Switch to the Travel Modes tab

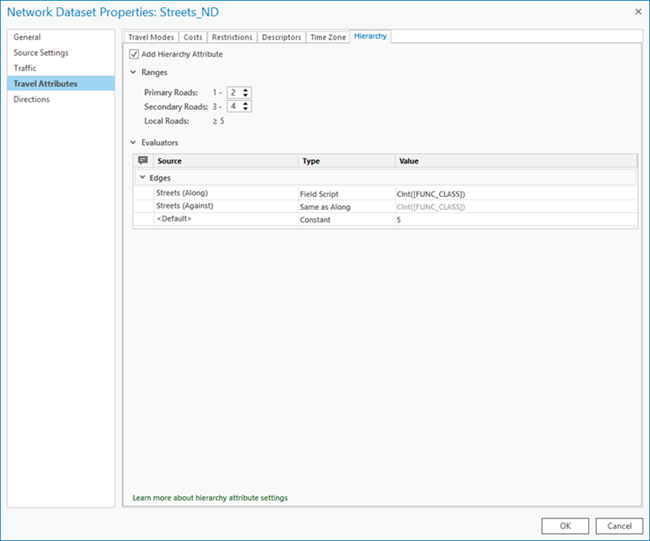point(150,37)
